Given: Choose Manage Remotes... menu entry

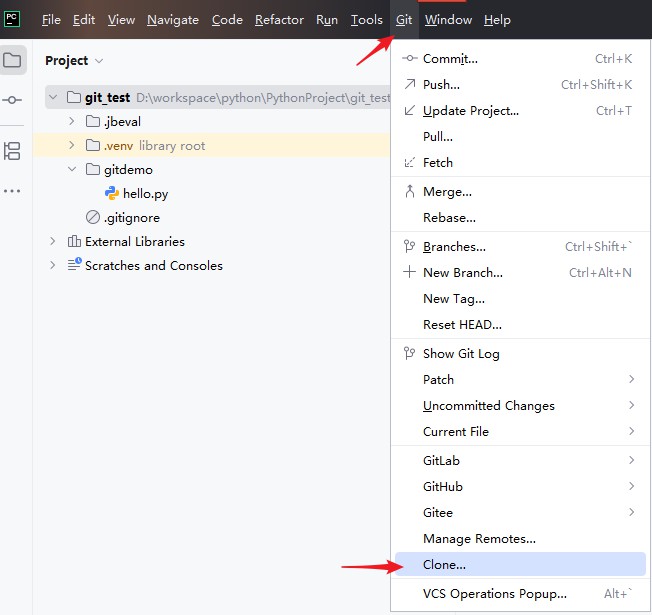Looking at the screenshot, I should click(520, 538).
